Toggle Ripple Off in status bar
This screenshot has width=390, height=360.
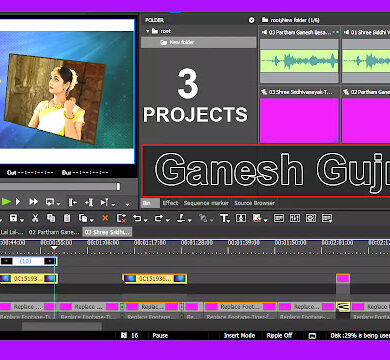[x=279, y=336]
